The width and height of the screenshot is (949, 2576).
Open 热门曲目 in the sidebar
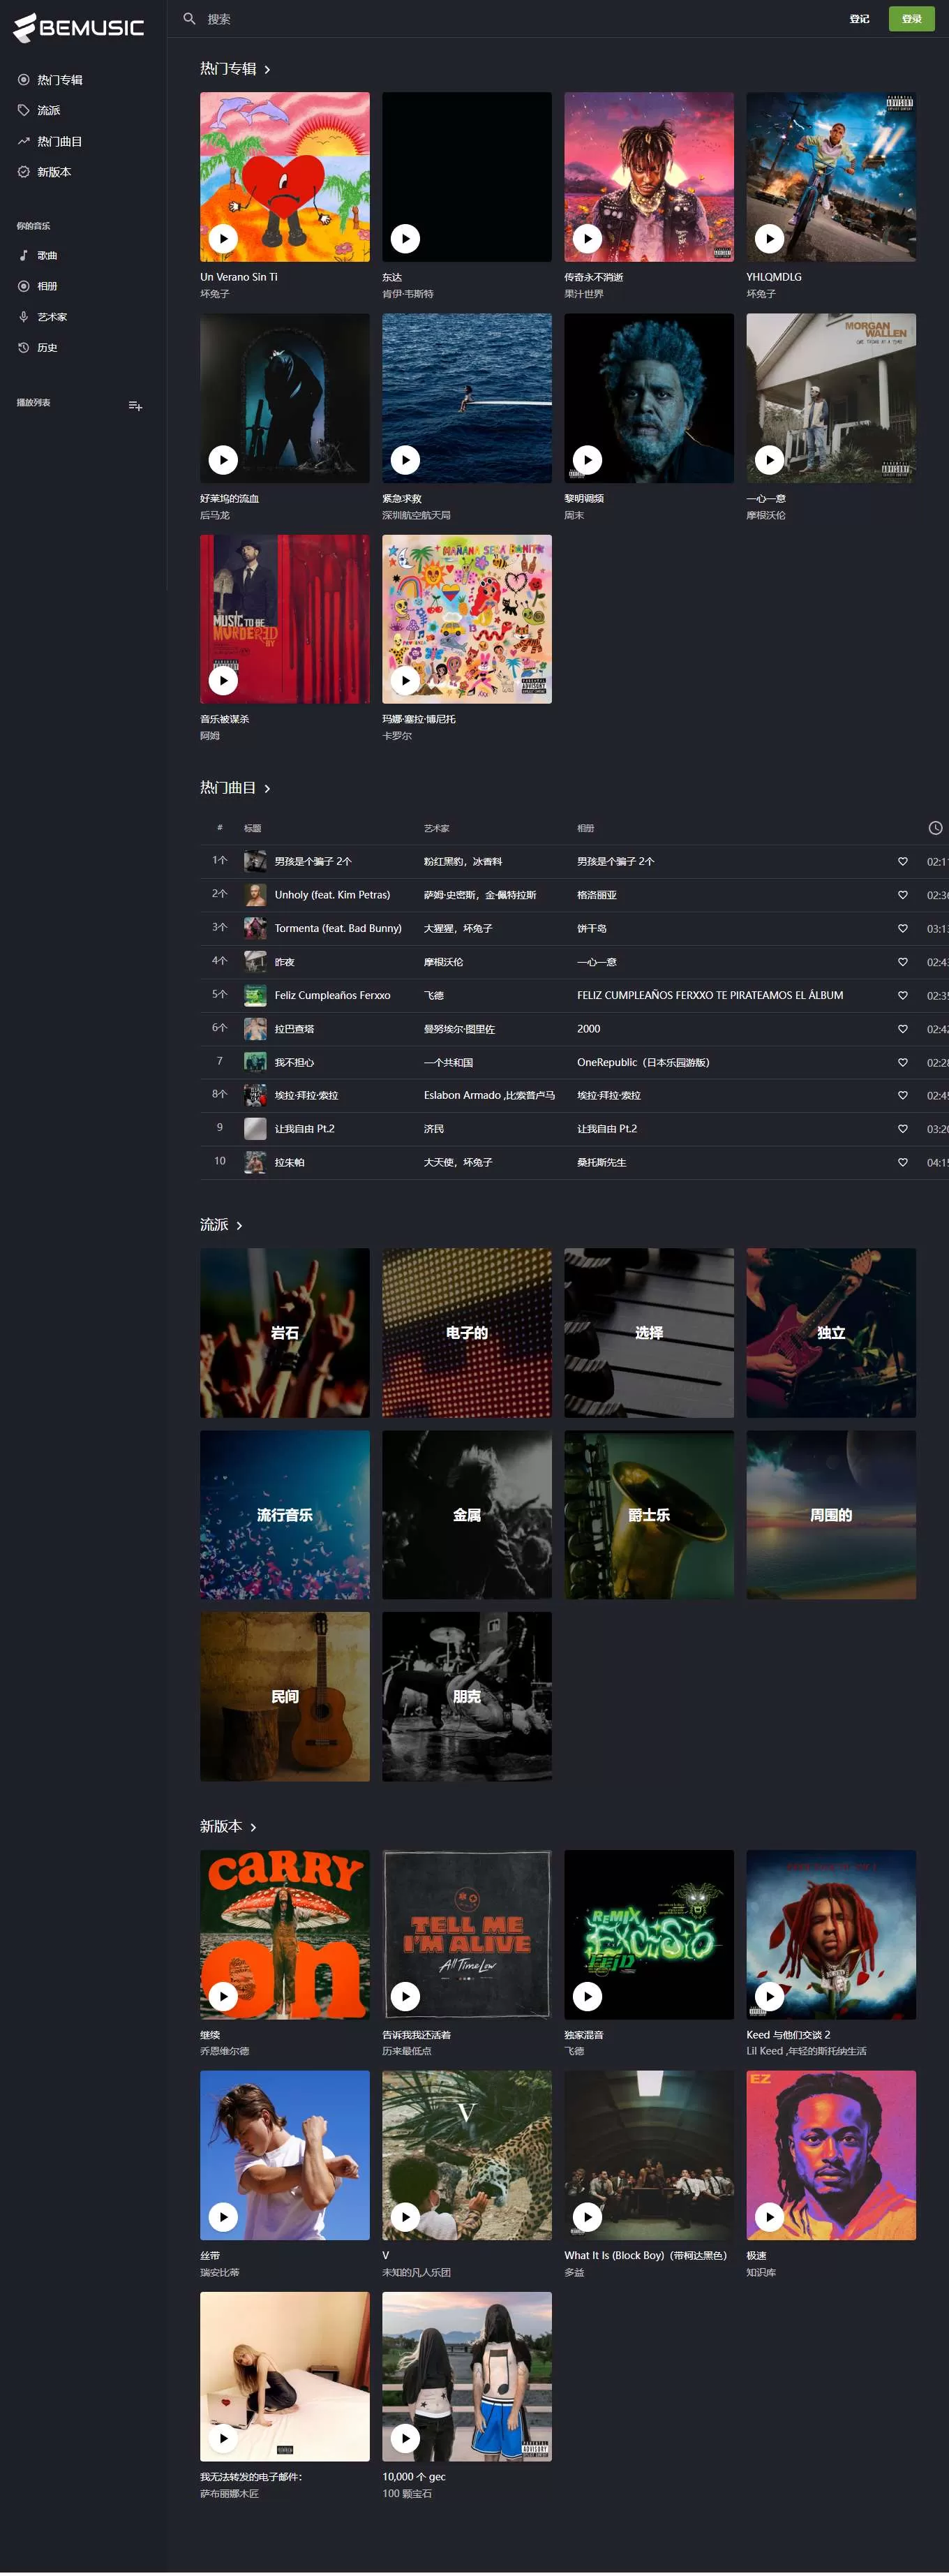click(59, 141)
